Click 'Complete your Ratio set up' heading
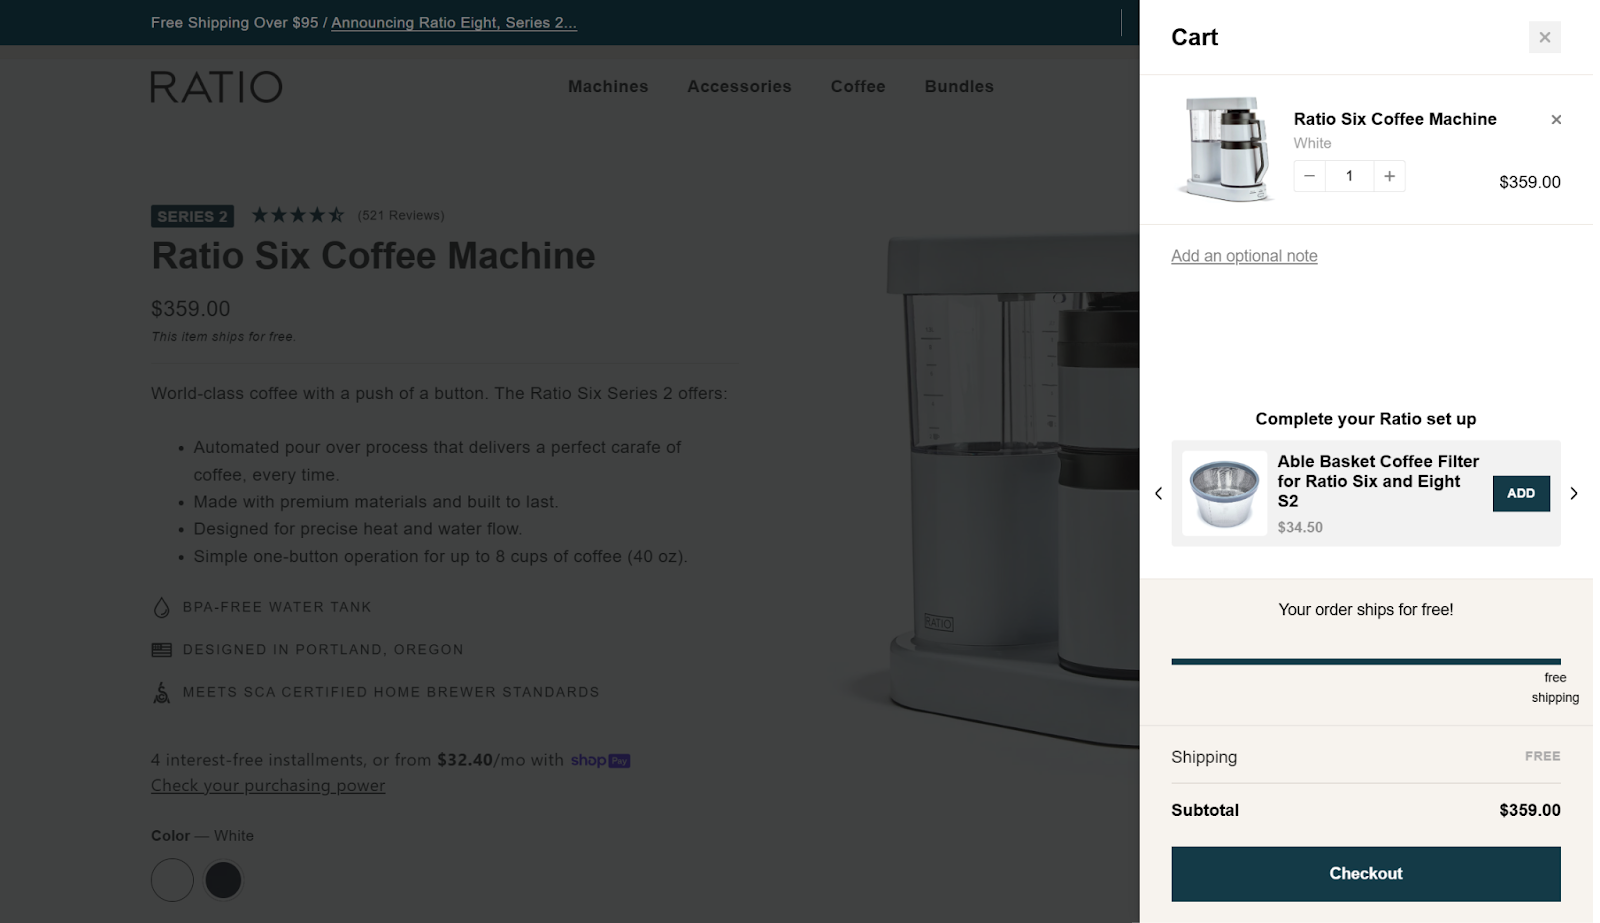This screenshot has width=1600, height=923. pyautogui.click(x=1366, y=419)
